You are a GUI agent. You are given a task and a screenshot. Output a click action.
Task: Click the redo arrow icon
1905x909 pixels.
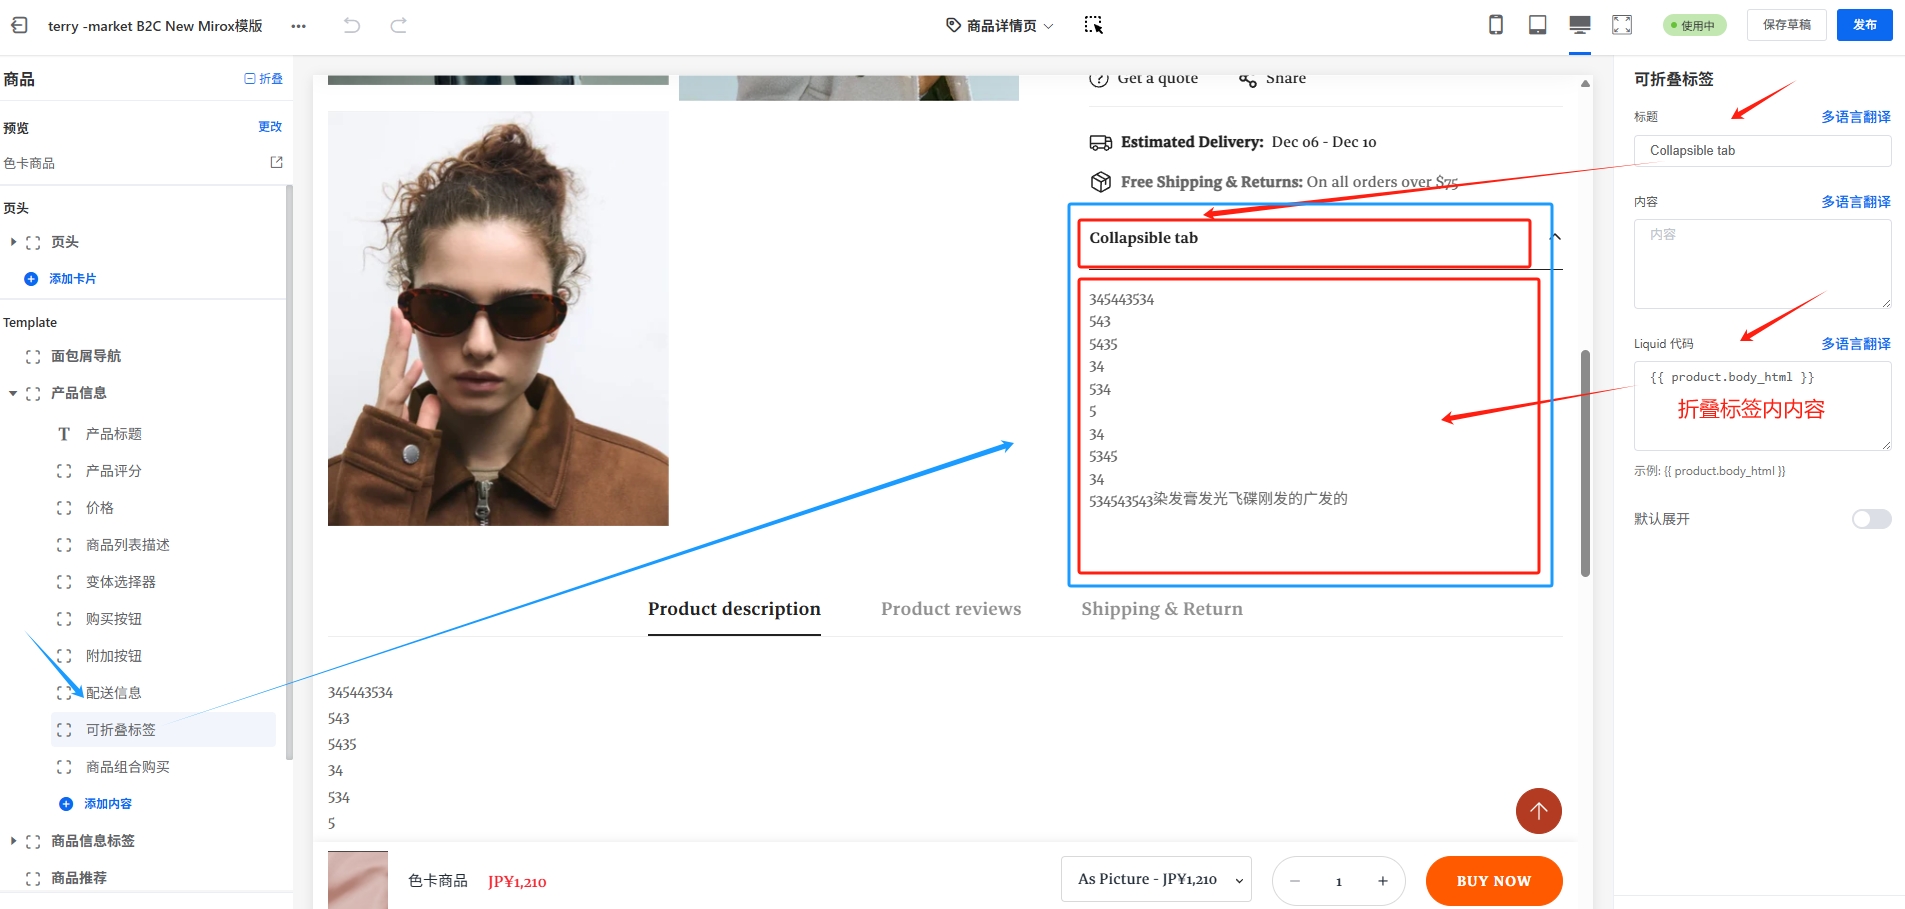398,25
